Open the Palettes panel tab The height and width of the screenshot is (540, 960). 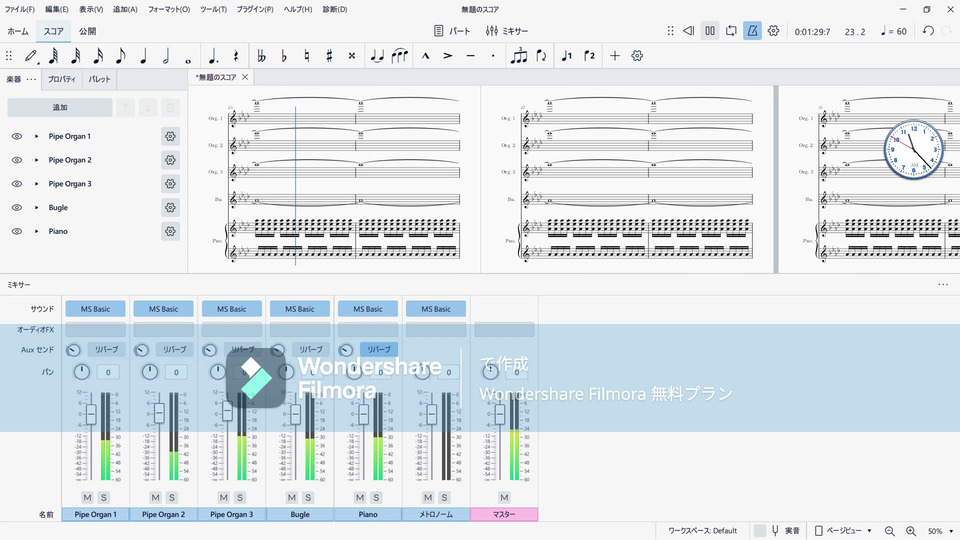[x=99, y=80]
